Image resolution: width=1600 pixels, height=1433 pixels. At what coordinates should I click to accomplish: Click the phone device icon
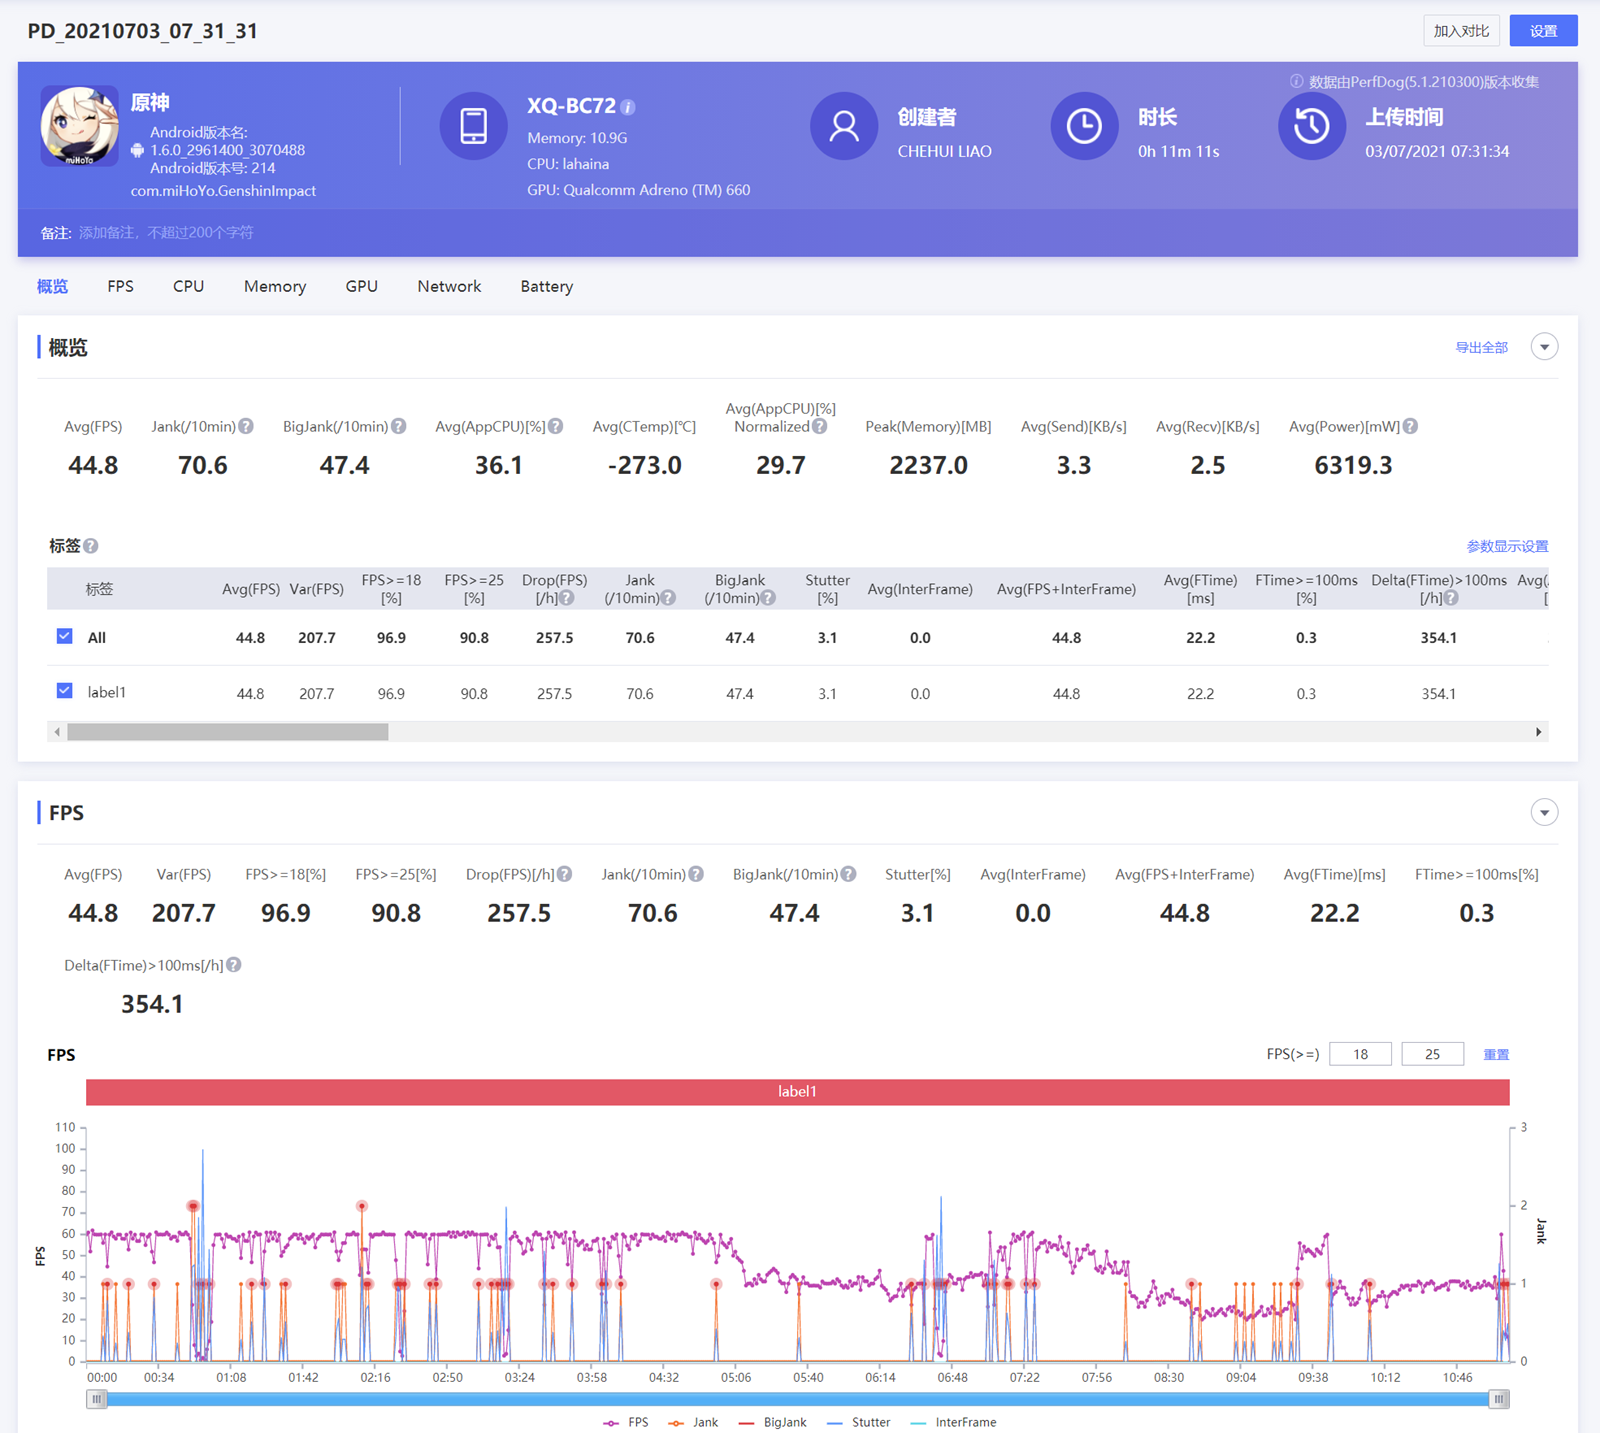tap(473, 126)
